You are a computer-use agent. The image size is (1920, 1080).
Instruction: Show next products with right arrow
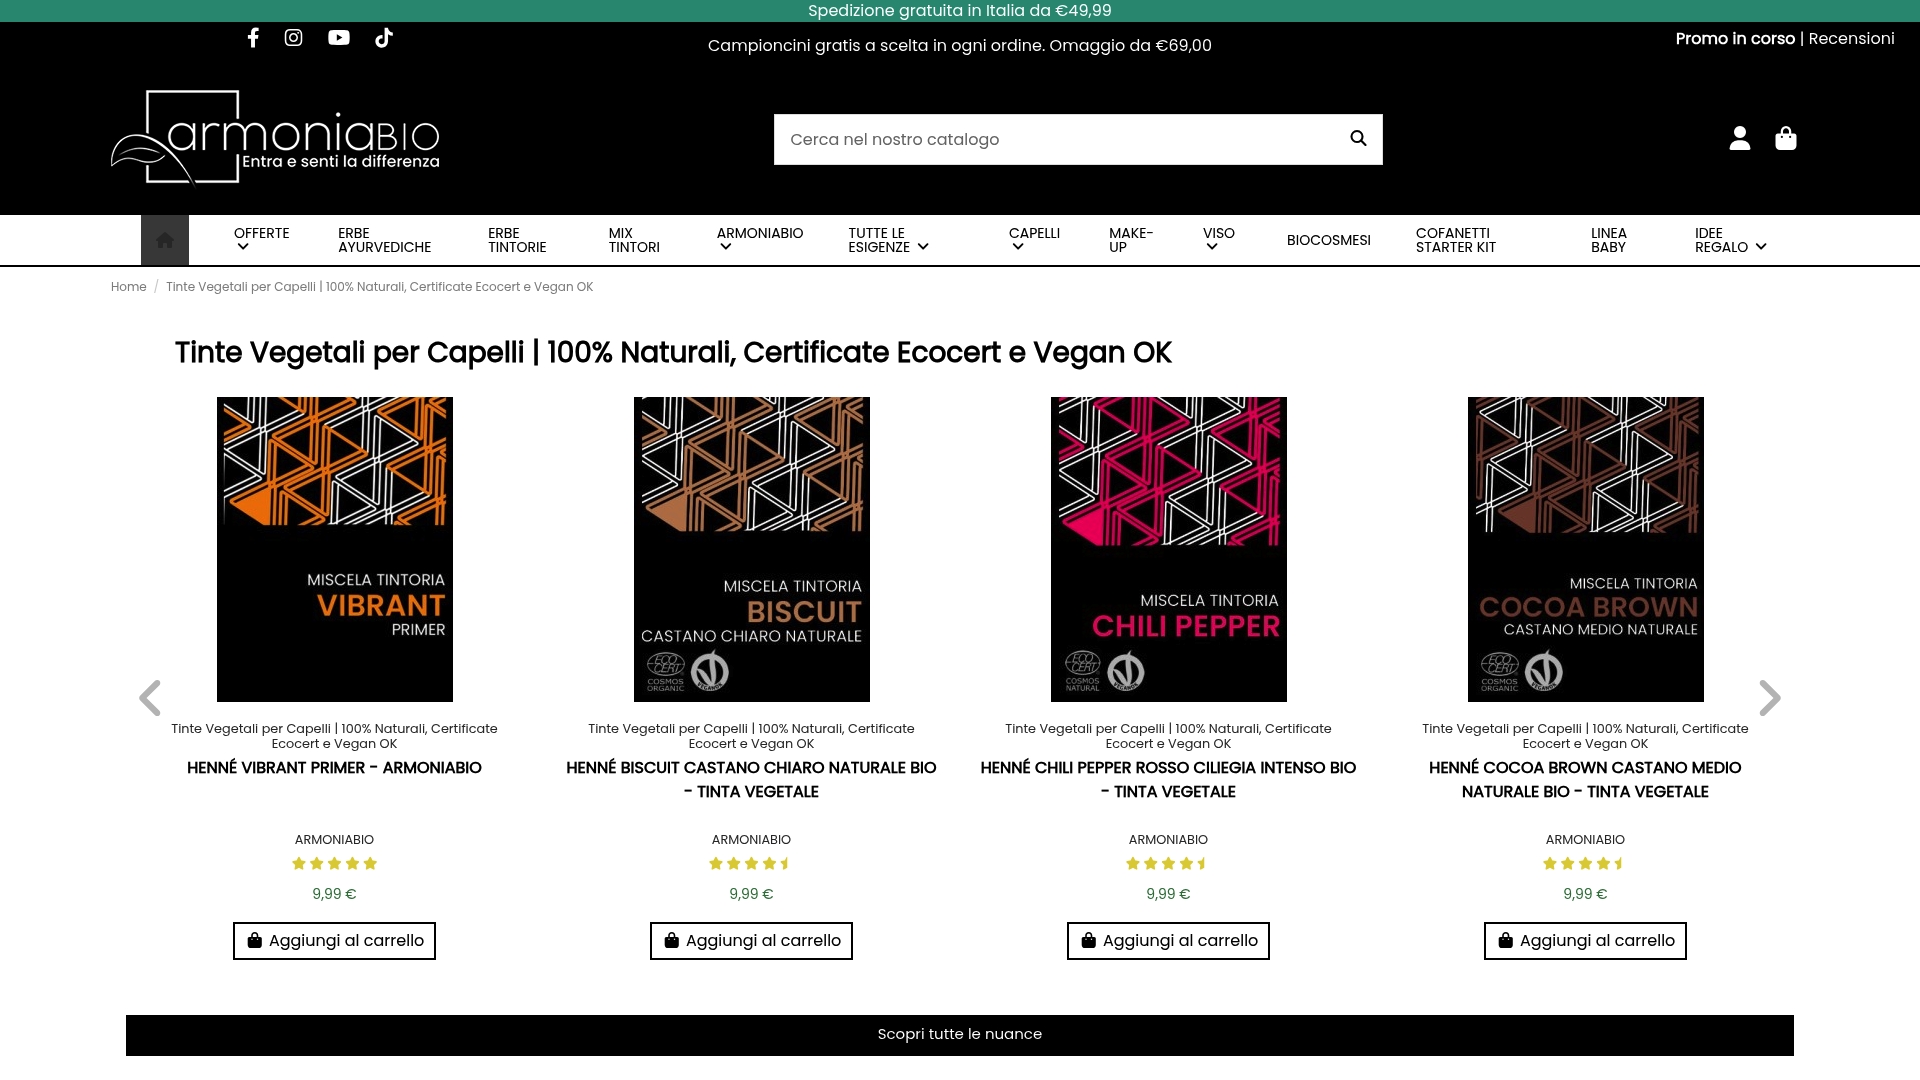(x=1770, y=698)
